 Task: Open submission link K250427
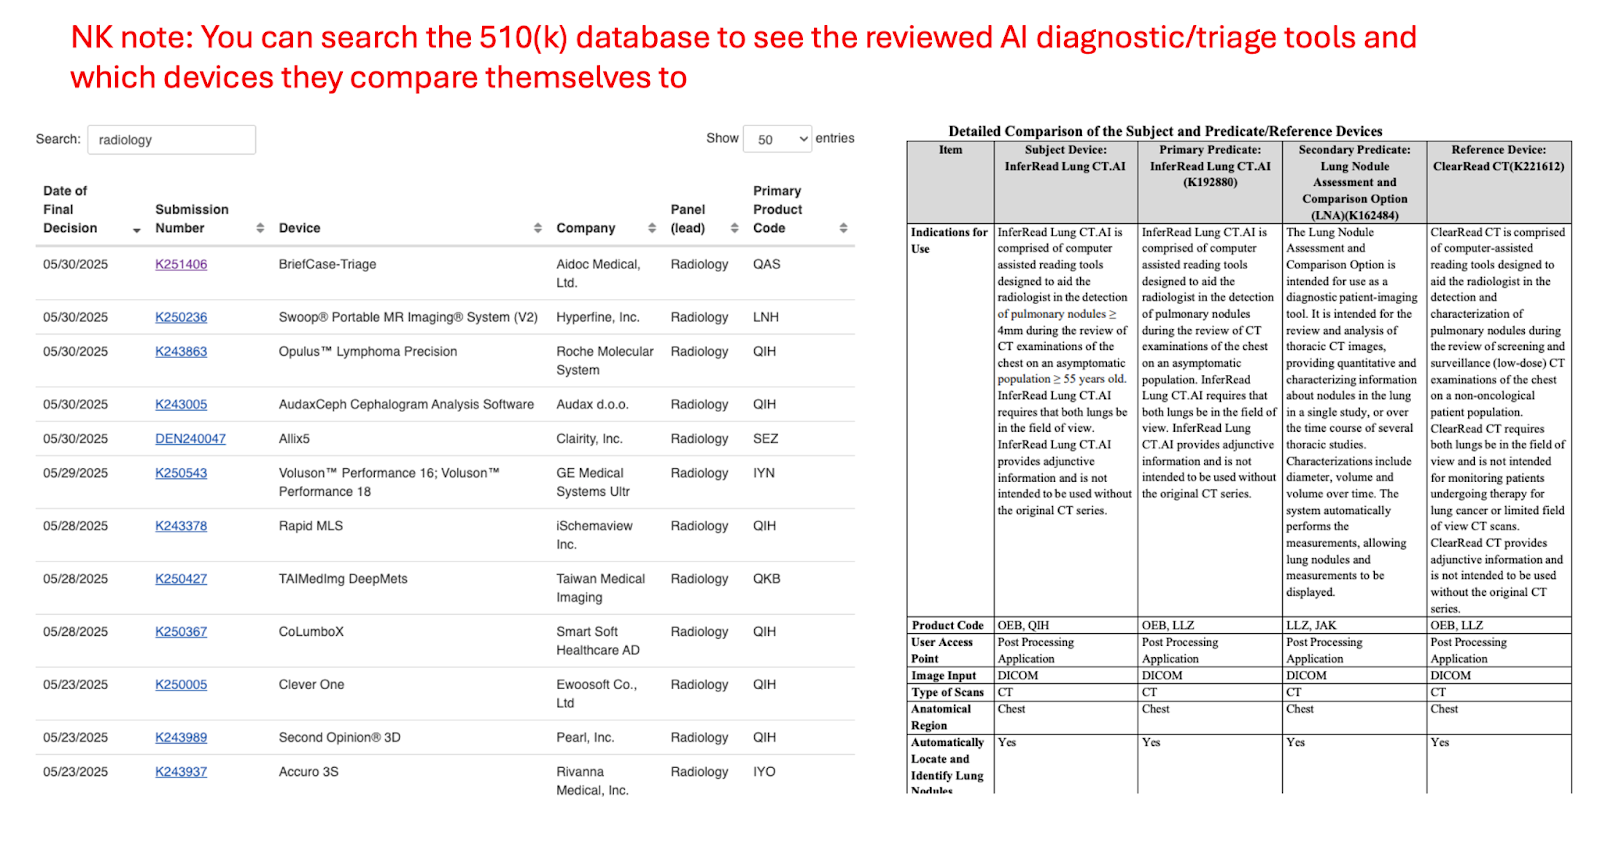[181, 578]
